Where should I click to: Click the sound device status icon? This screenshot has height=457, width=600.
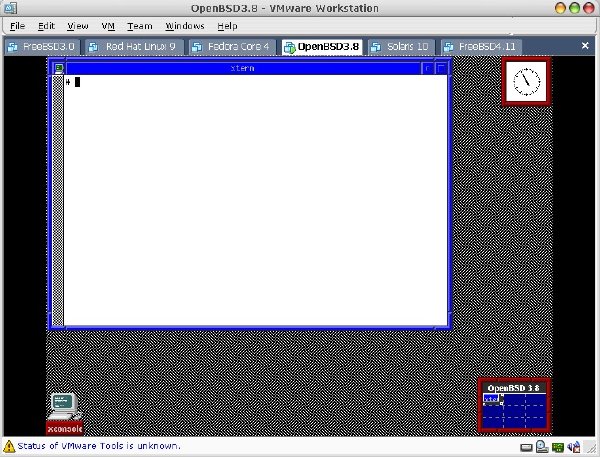click(x=574, y=447)
